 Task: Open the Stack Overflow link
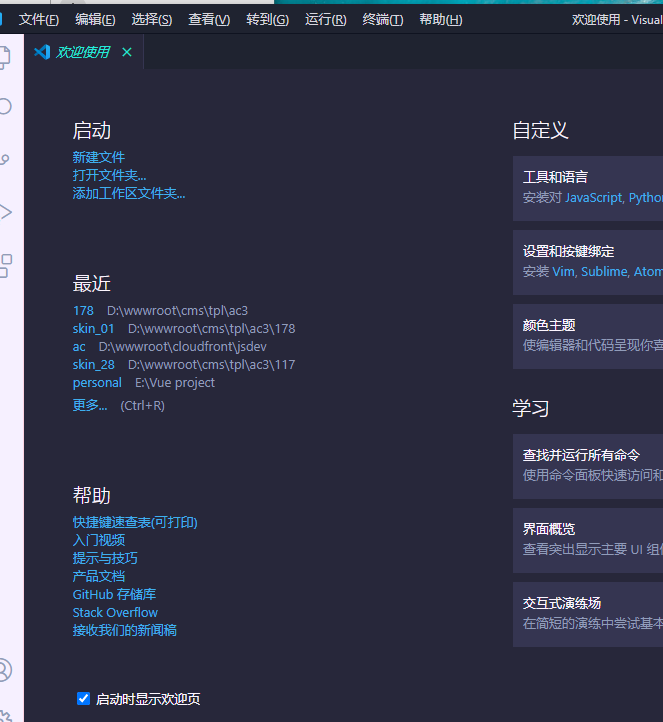115,612
